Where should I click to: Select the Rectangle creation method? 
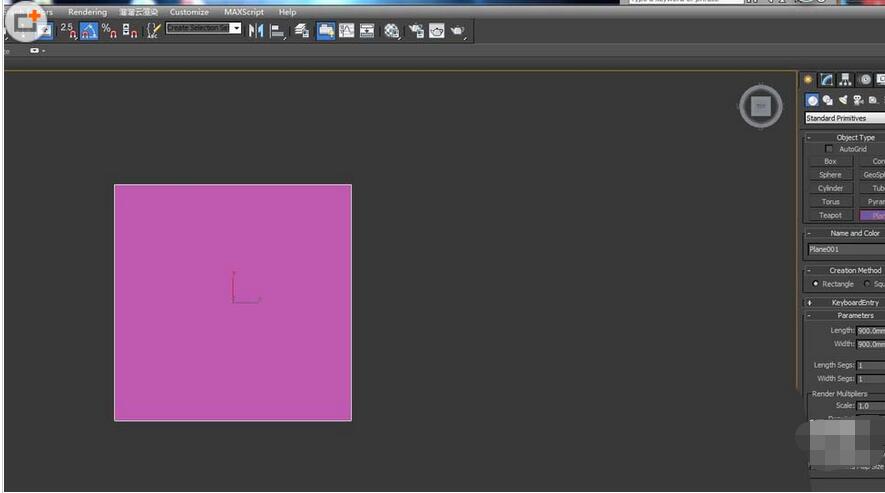816,284
